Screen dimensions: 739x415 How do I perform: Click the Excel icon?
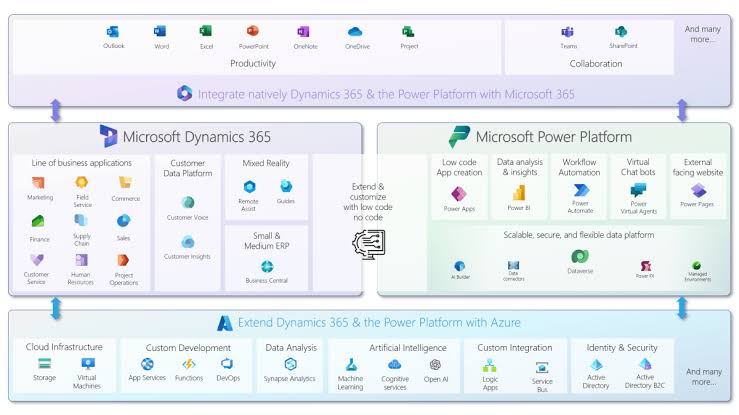point(205,32)
